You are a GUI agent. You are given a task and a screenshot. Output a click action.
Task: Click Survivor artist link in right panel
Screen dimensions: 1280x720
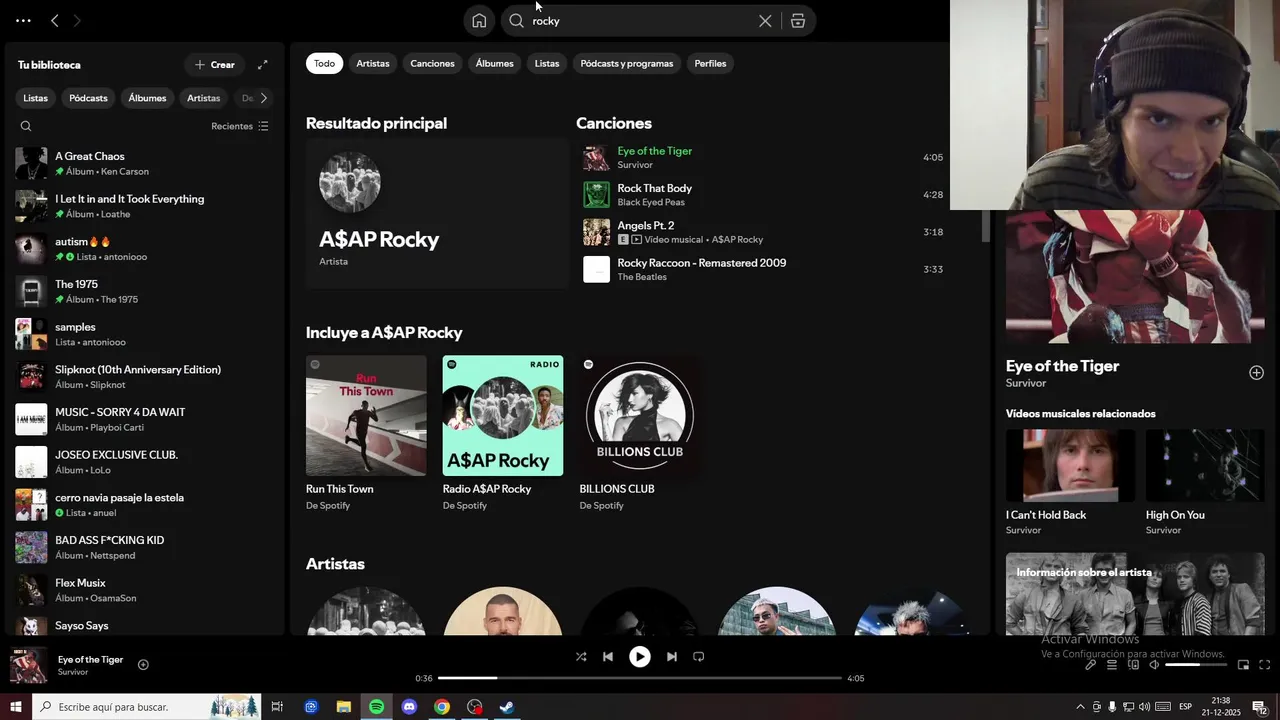(x=1026, y=383)
